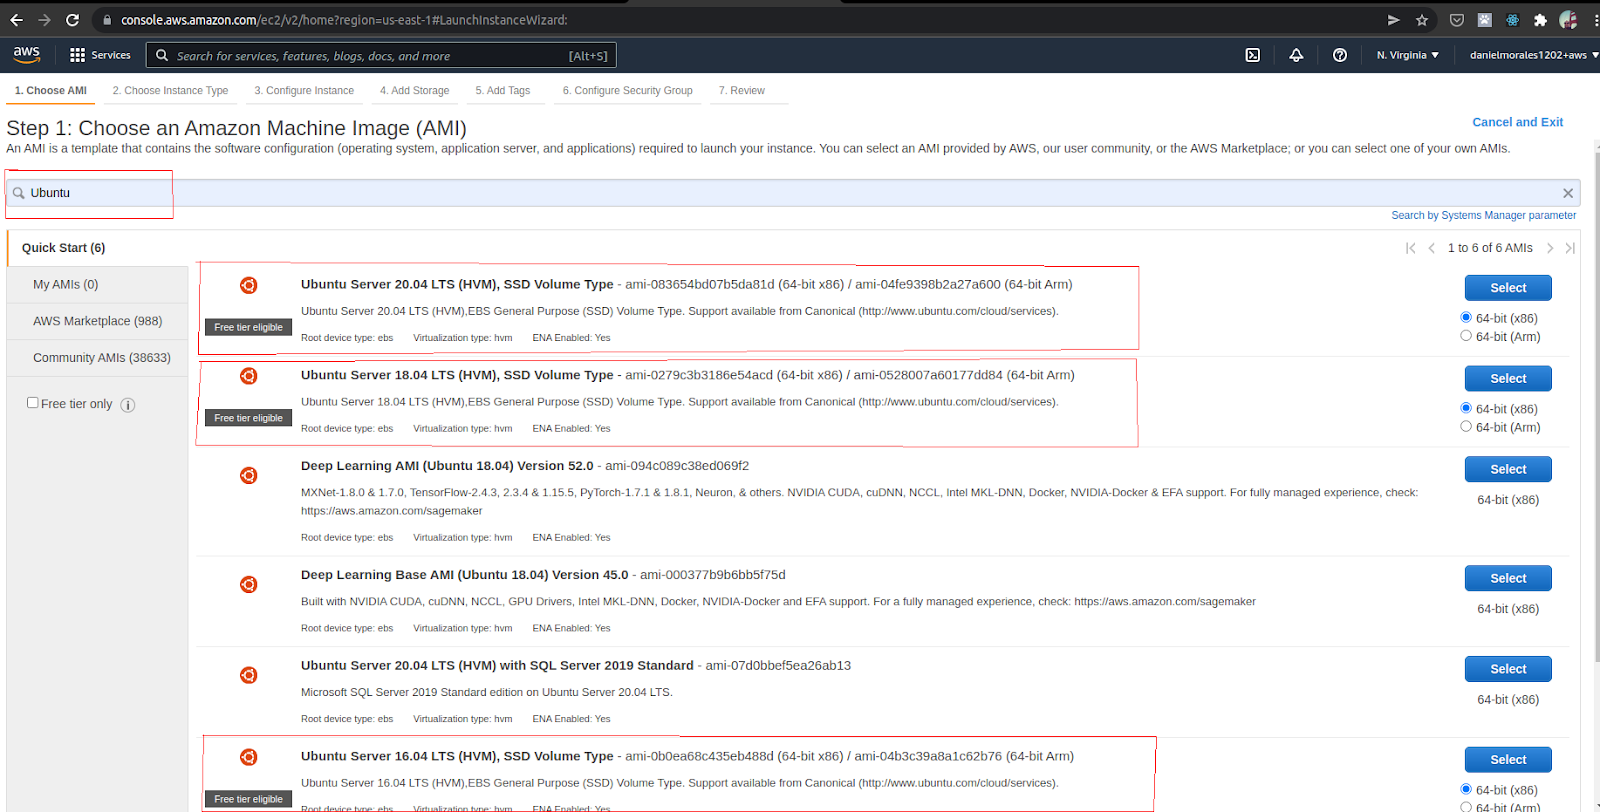Jump to first page of AMI results
This screenshot has width=1600, height=812.
1410,248
